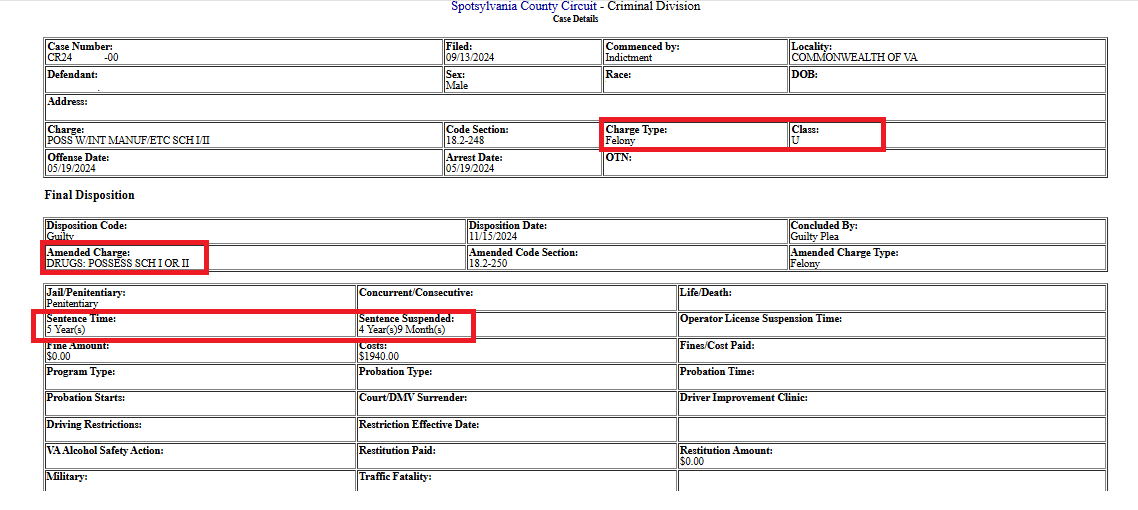Click disposition date 11/15/2024

click(x=492, y=237)
